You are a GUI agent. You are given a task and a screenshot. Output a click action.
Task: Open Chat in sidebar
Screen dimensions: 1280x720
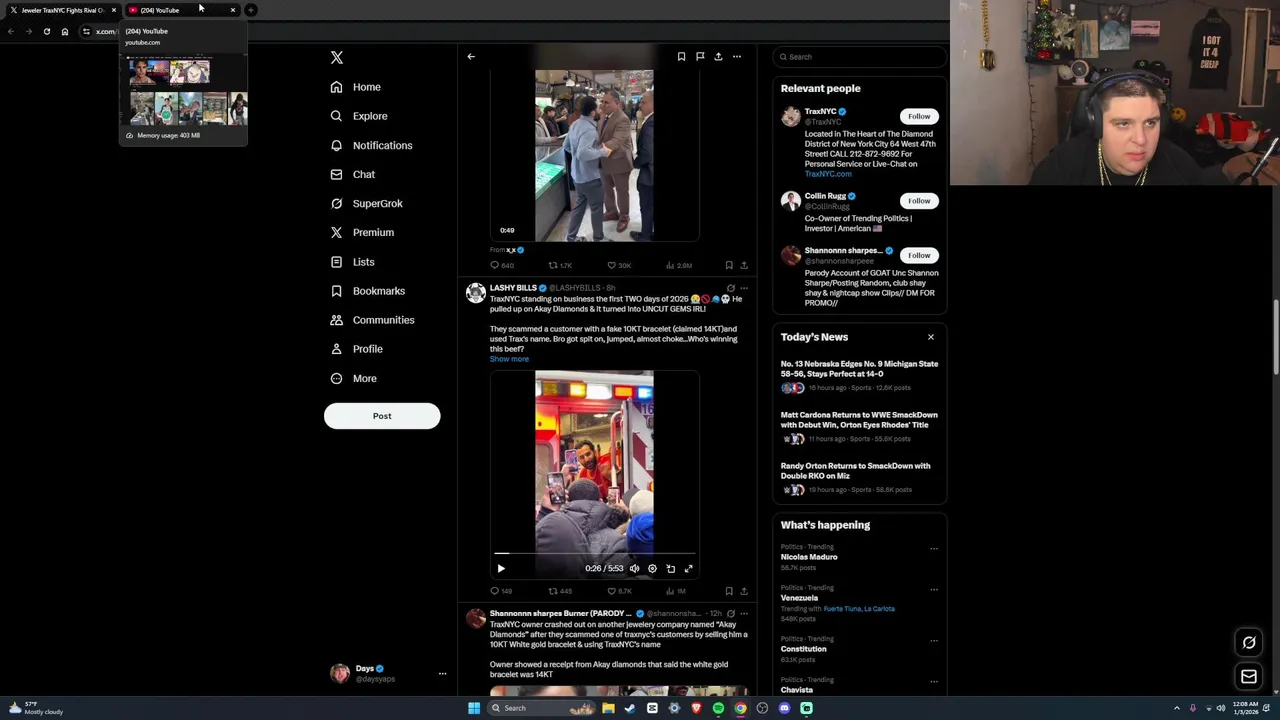(x=353, y=174)
